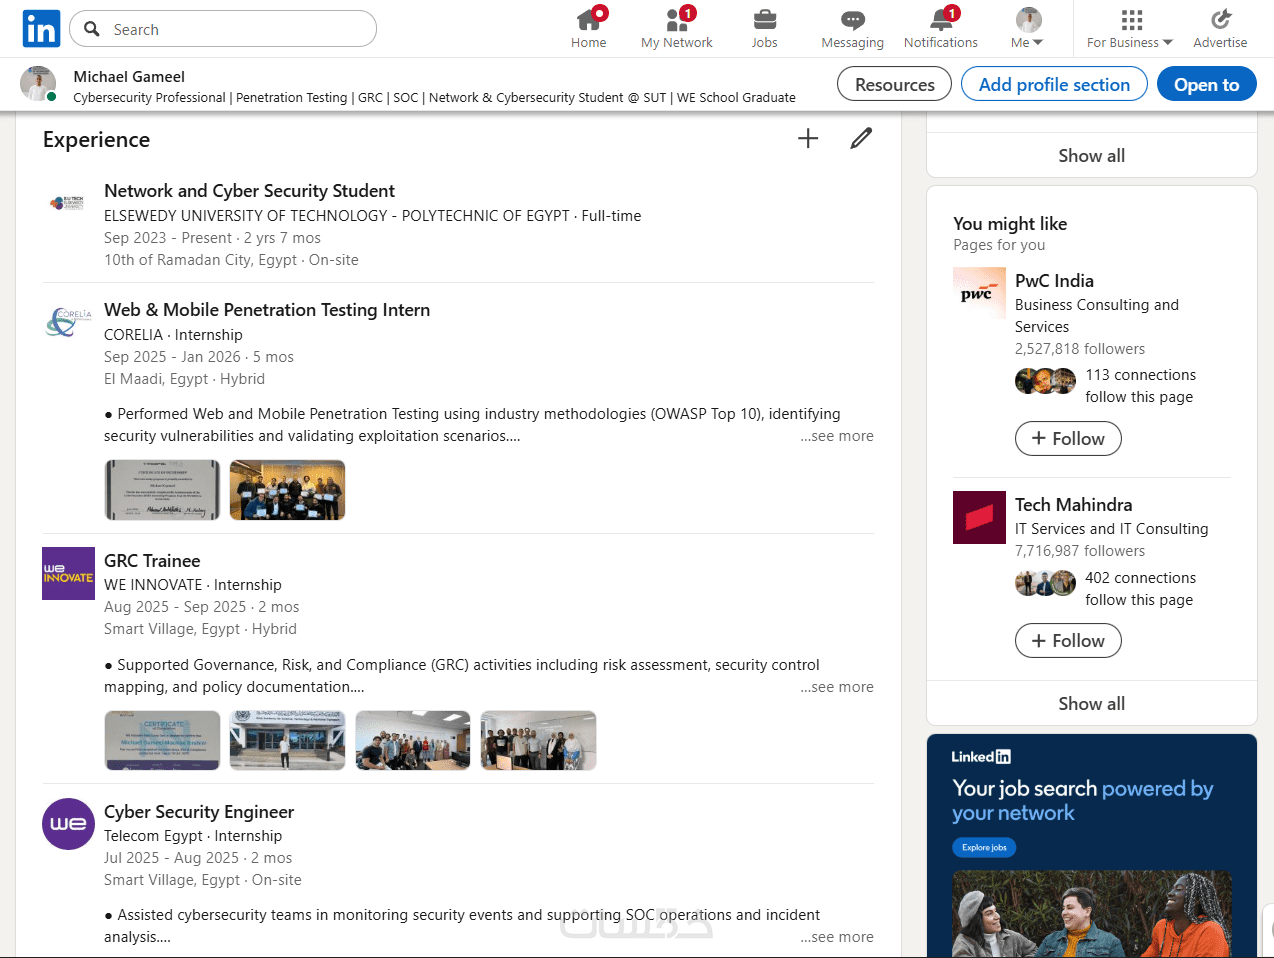
Task: Open the CORELIA company logo
Action: tap(68, 322)
